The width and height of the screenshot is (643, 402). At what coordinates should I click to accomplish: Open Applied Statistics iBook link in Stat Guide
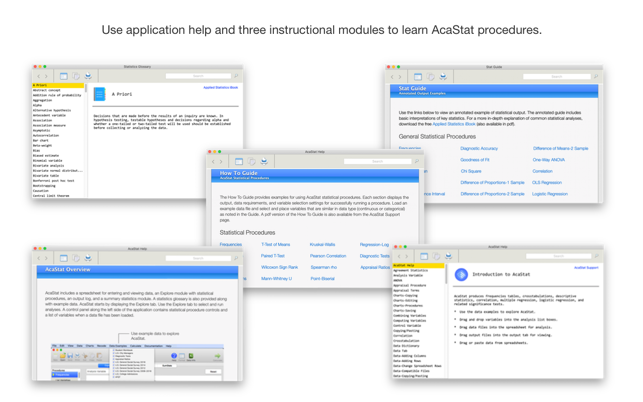[454, 124]
